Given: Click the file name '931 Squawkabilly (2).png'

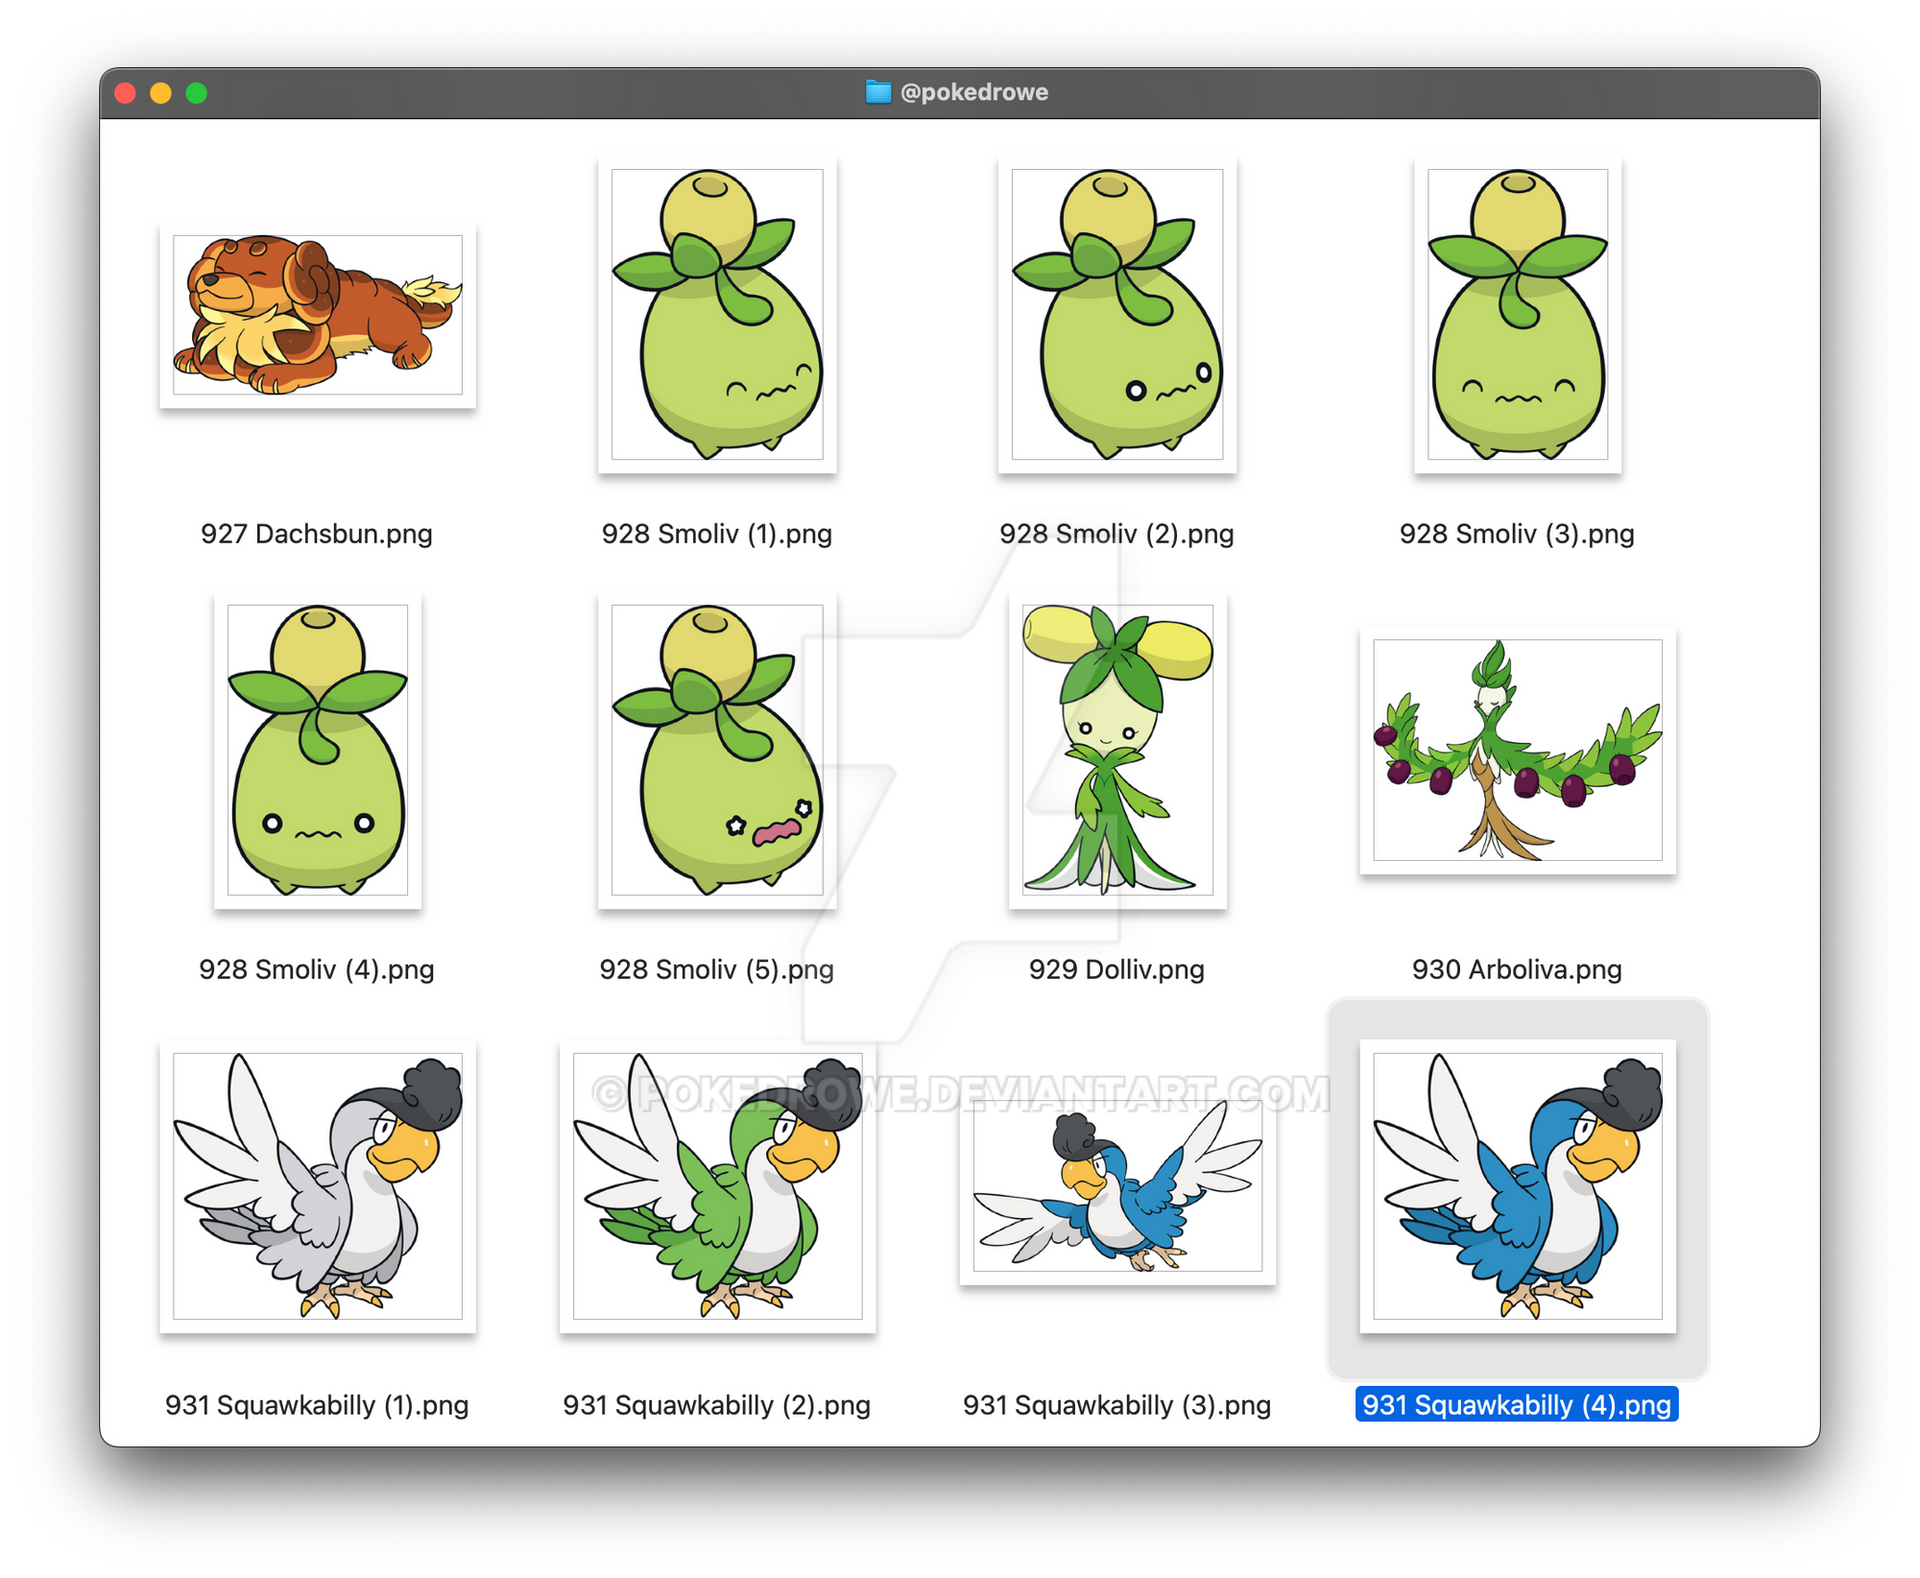Looking at the screenshot, I should (x=717, y=1405).
